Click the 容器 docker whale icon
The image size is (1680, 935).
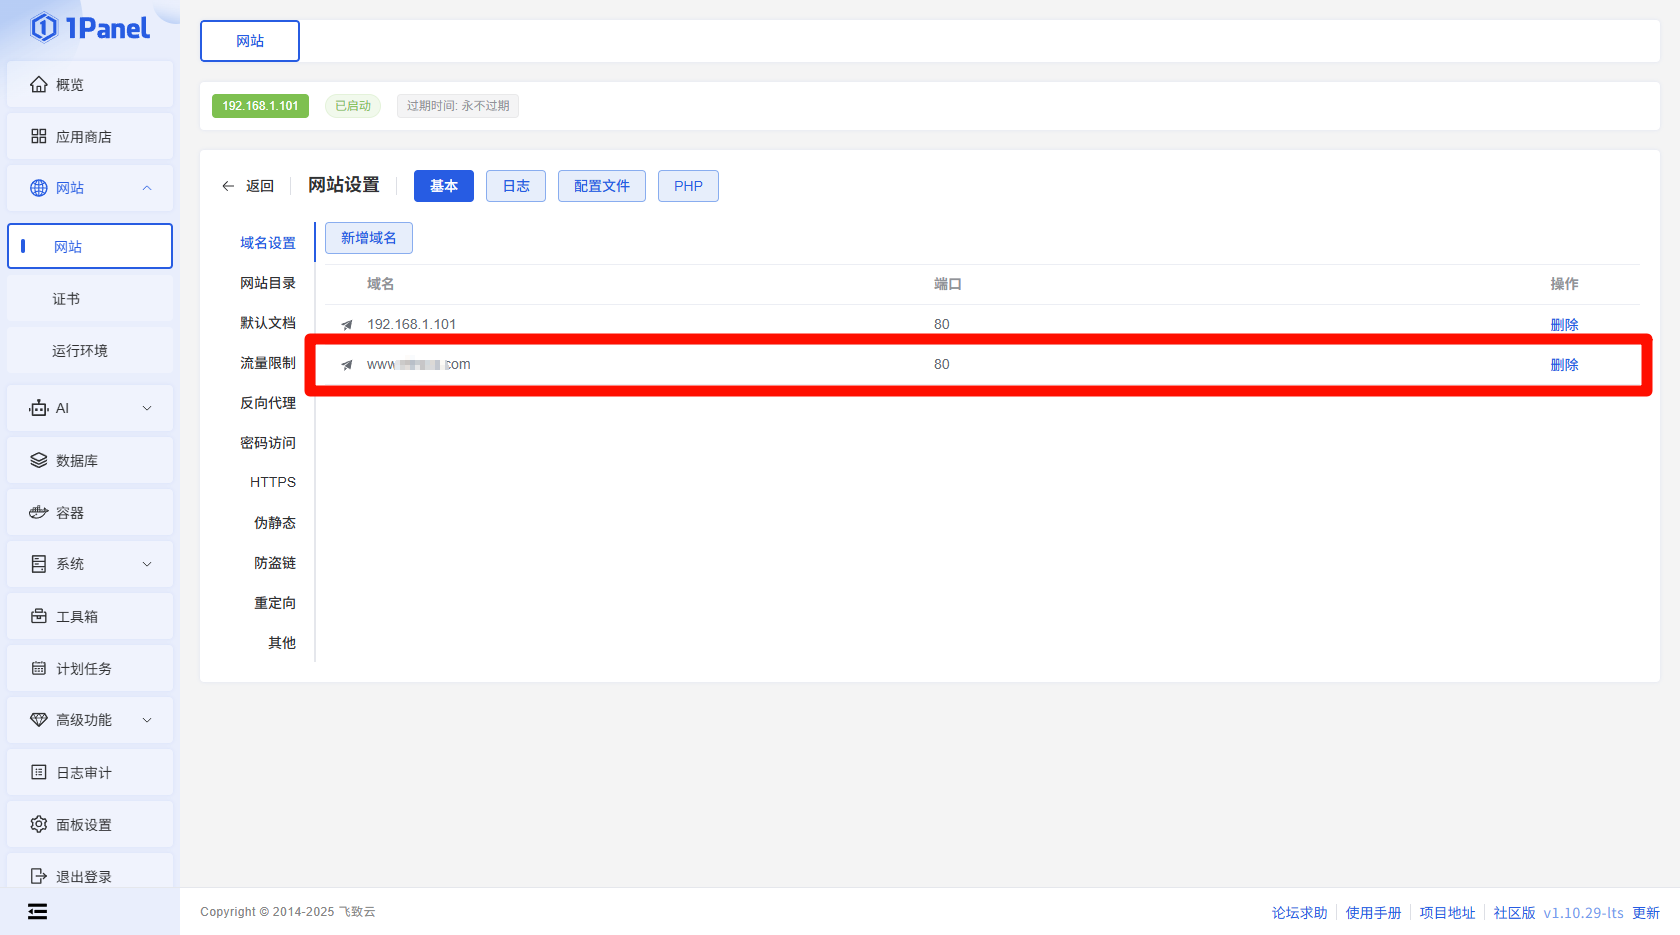coord(39,513)
